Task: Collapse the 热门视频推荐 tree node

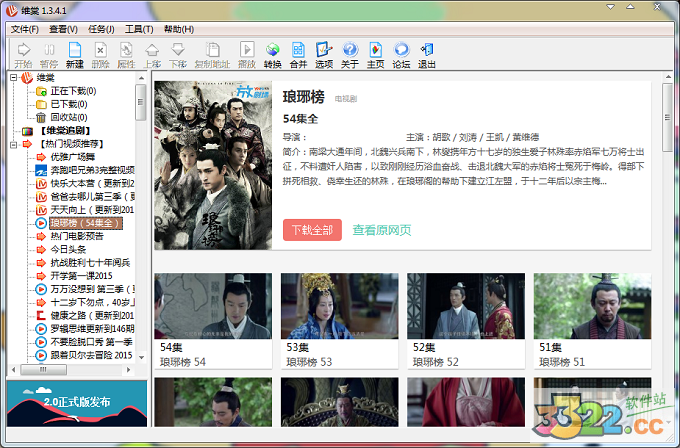Action: (14, 144)
